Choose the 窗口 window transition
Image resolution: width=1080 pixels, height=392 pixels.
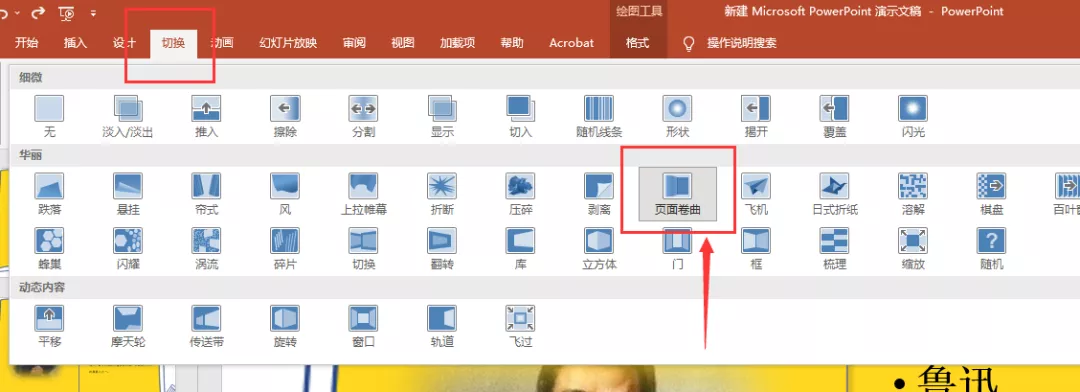coord(364,327)
